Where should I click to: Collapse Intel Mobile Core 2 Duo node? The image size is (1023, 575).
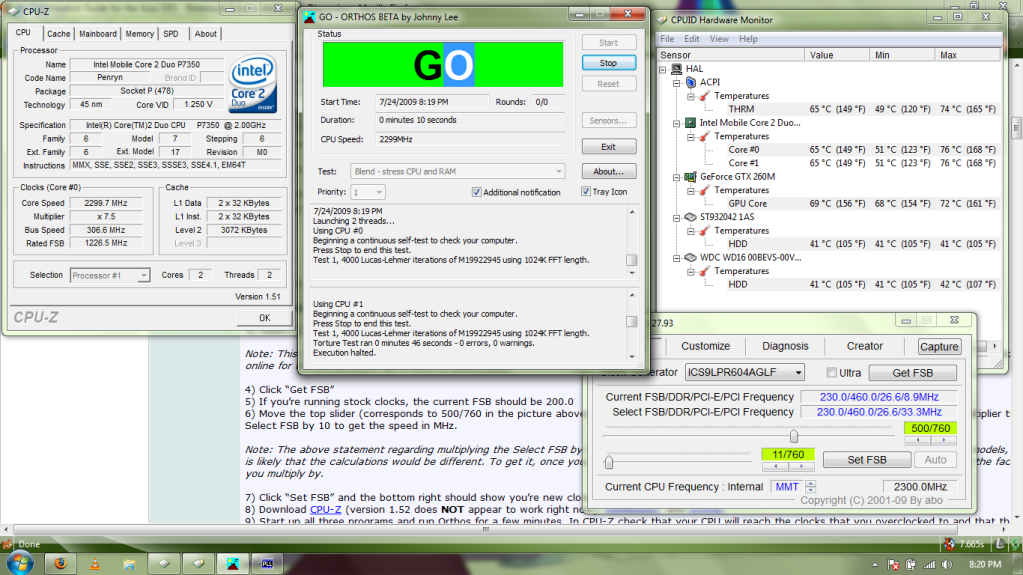tap(677, 123)
